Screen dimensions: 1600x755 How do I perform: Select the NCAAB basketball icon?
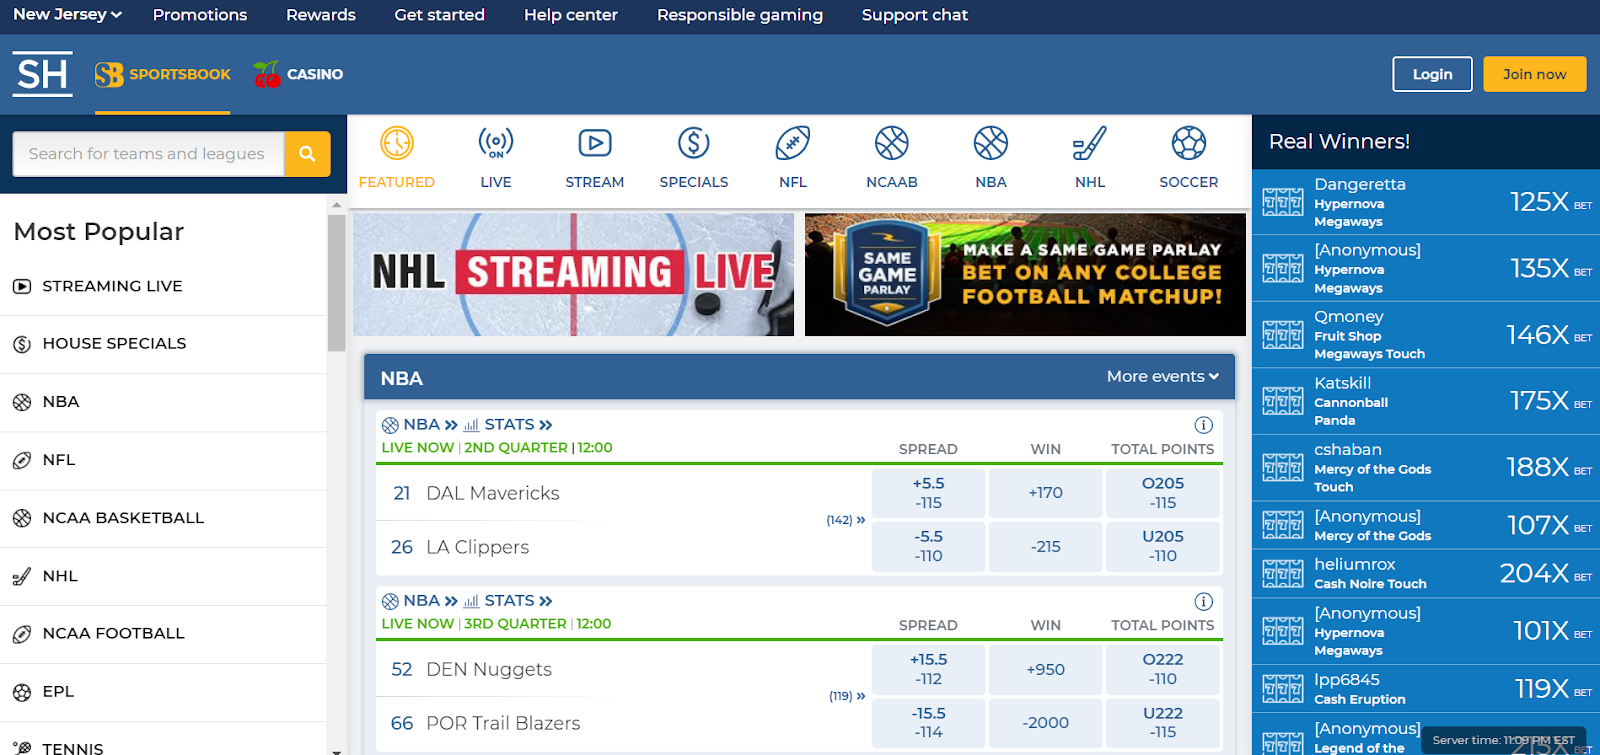click(x=892, y=143)
